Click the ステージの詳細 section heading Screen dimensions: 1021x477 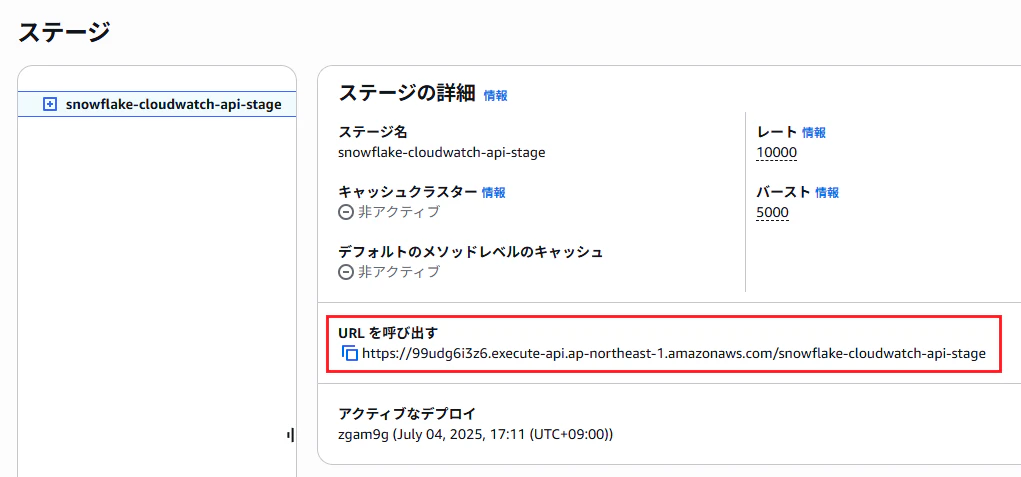tap(408, 94)
